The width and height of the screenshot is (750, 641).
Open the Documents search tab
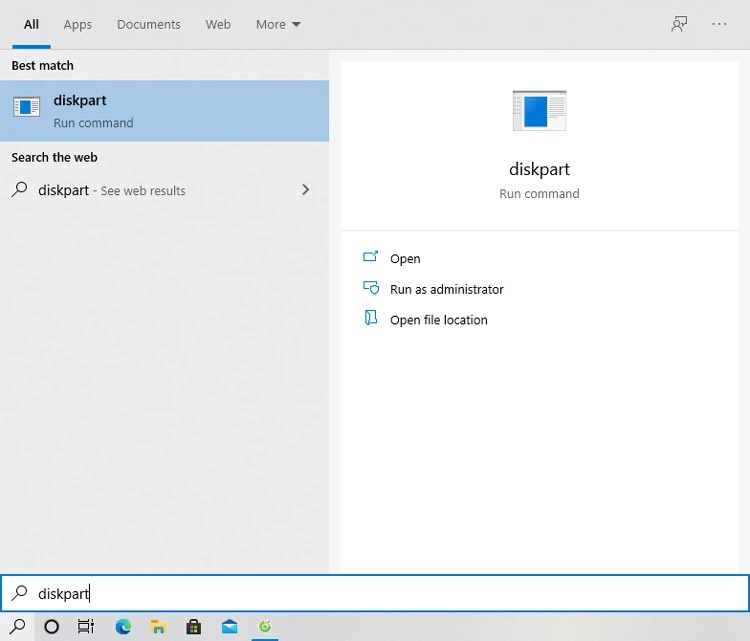(149, 24)
